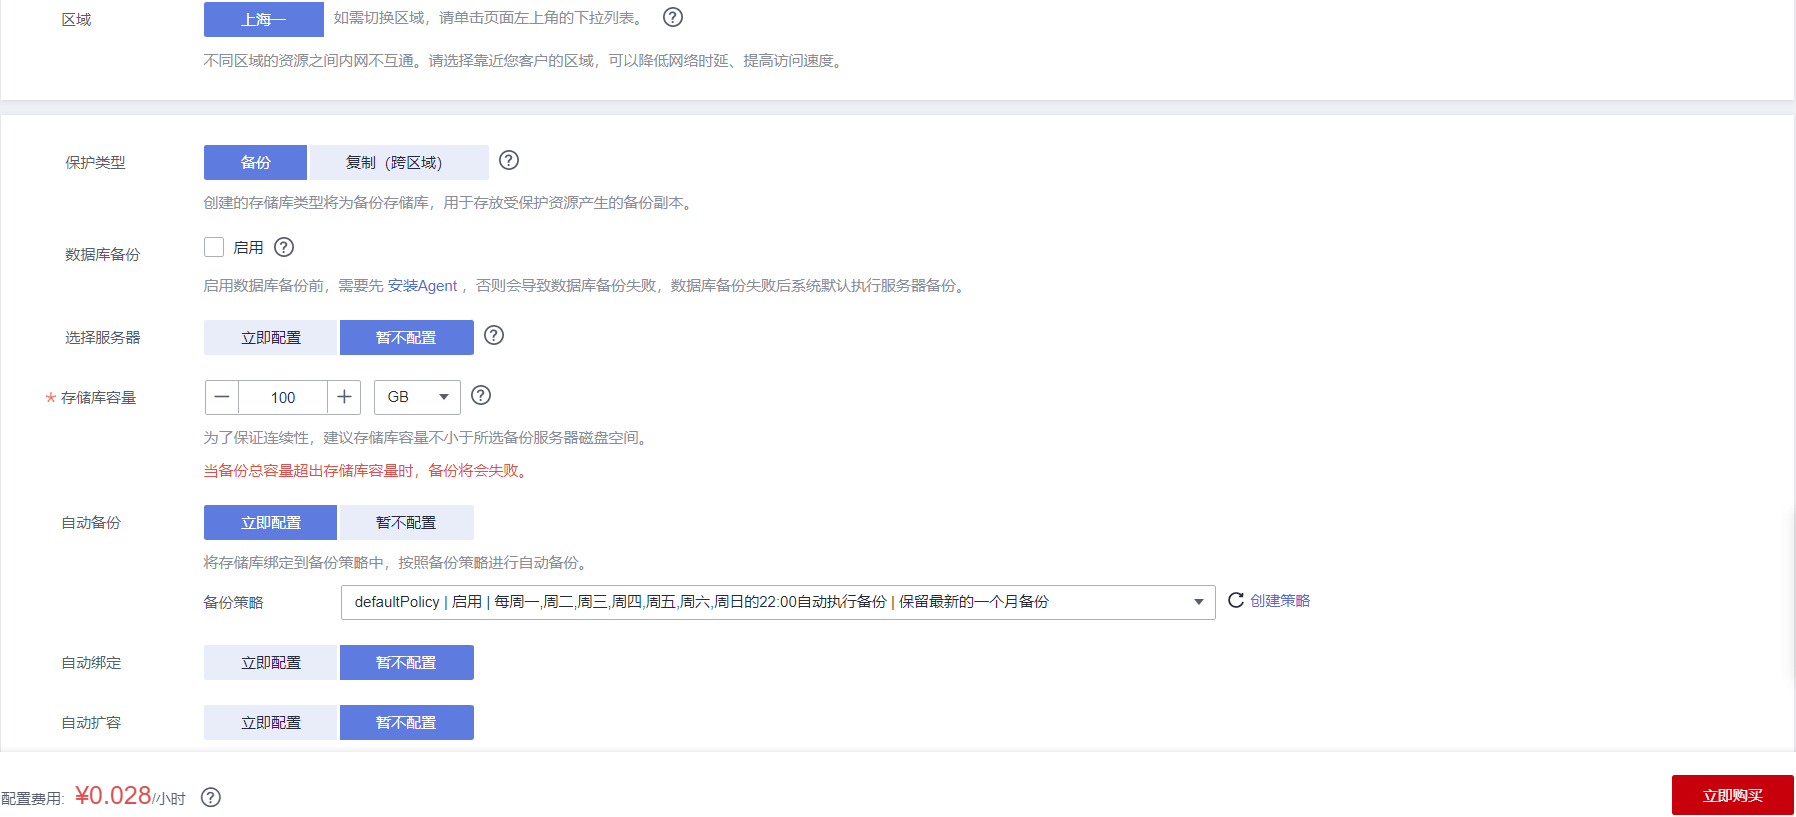Click the capacity value field showing 100
Image resolution: width=1796 pixels, height=817 pixels.
[283, 397]
